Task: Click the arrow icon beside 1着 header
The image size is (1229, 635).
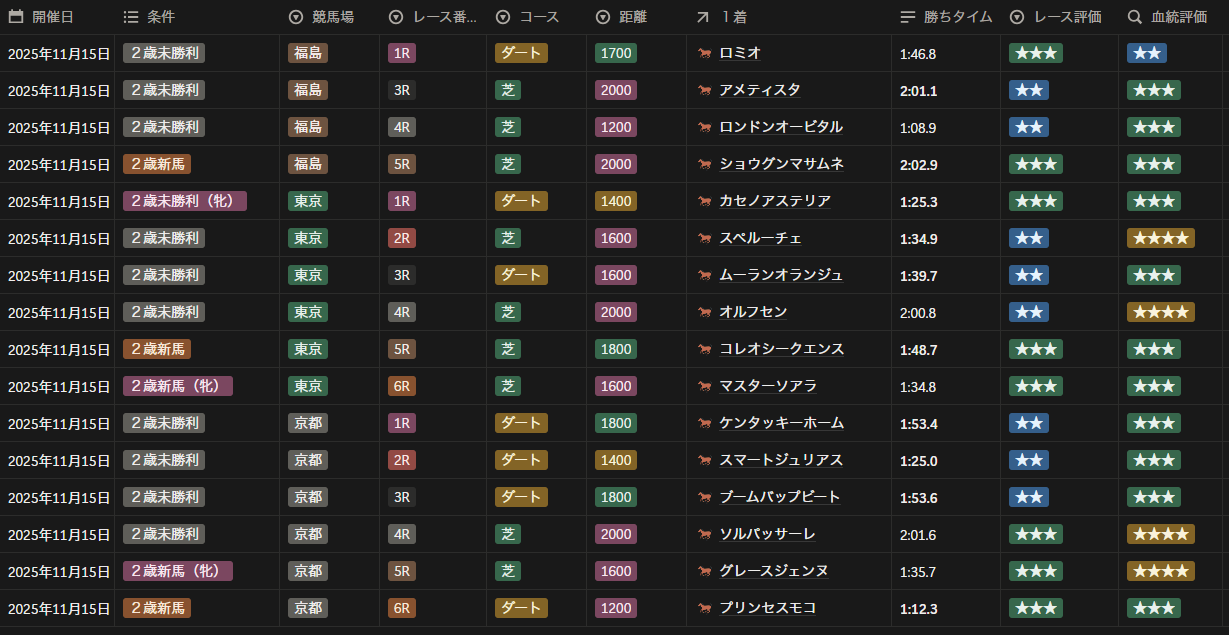Action: [704, 17]
